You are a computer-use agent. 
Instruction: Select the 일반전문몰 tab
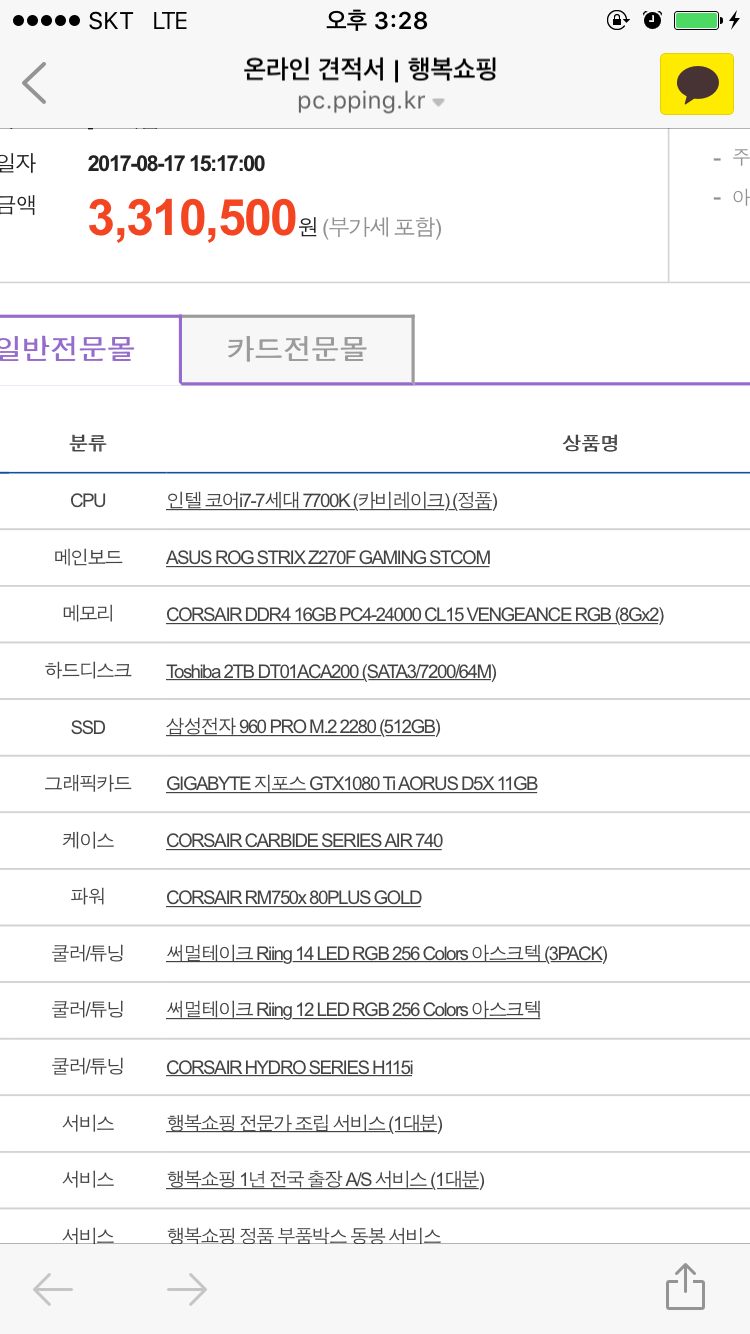pos(70,349)
